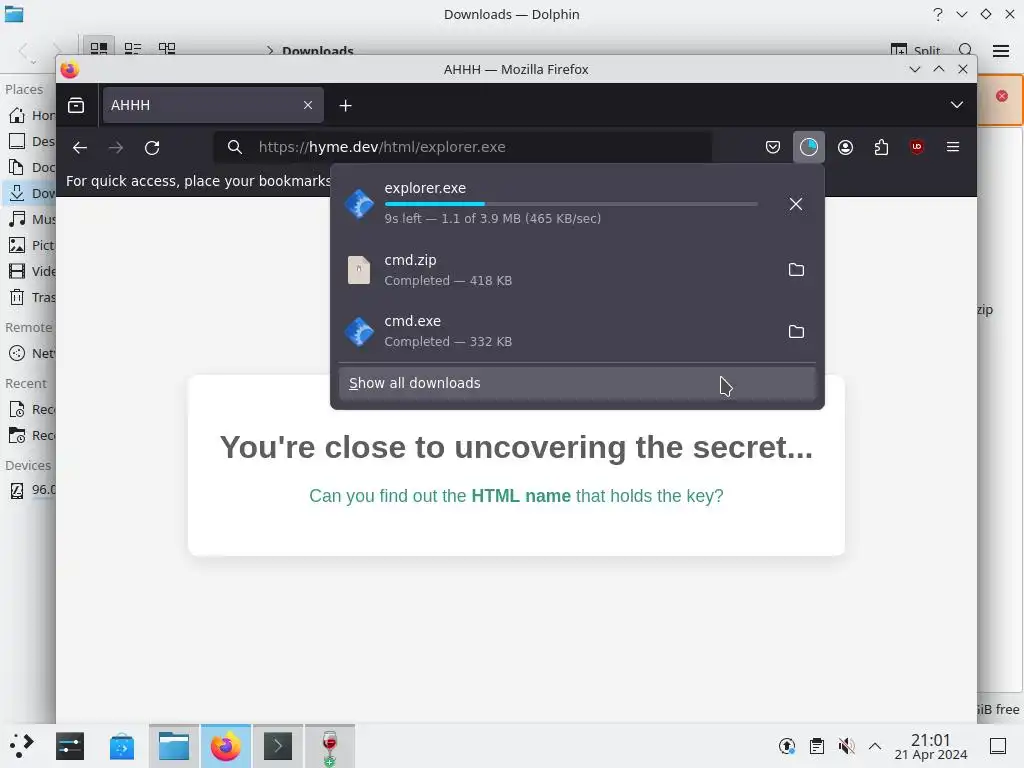Open Videos place in Dolphin sidebar
The width and height of the screenshot is (1024, 768).
click(x=31, y=271)
